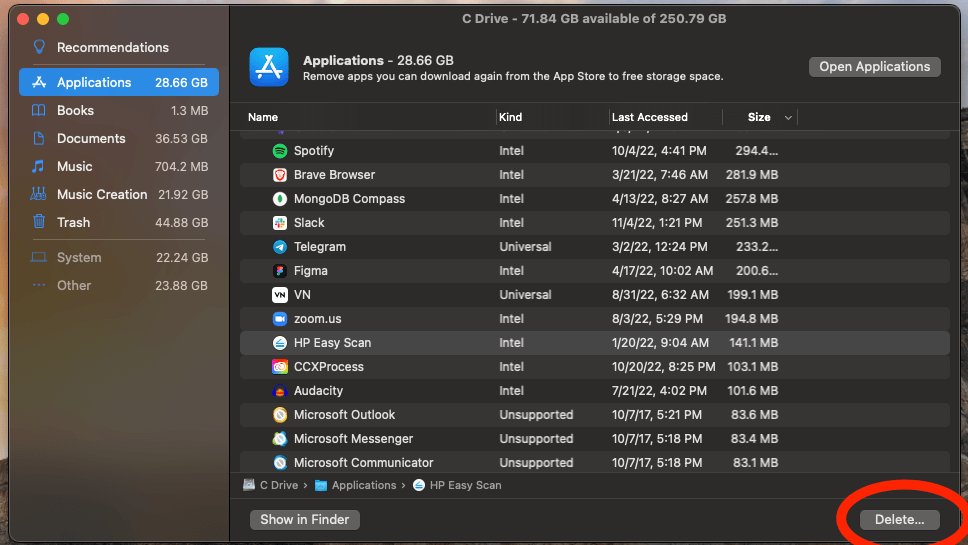This screenshot has height=545, width=968.
Task: Click the large App Store header icon
Action: click(269, 67)
